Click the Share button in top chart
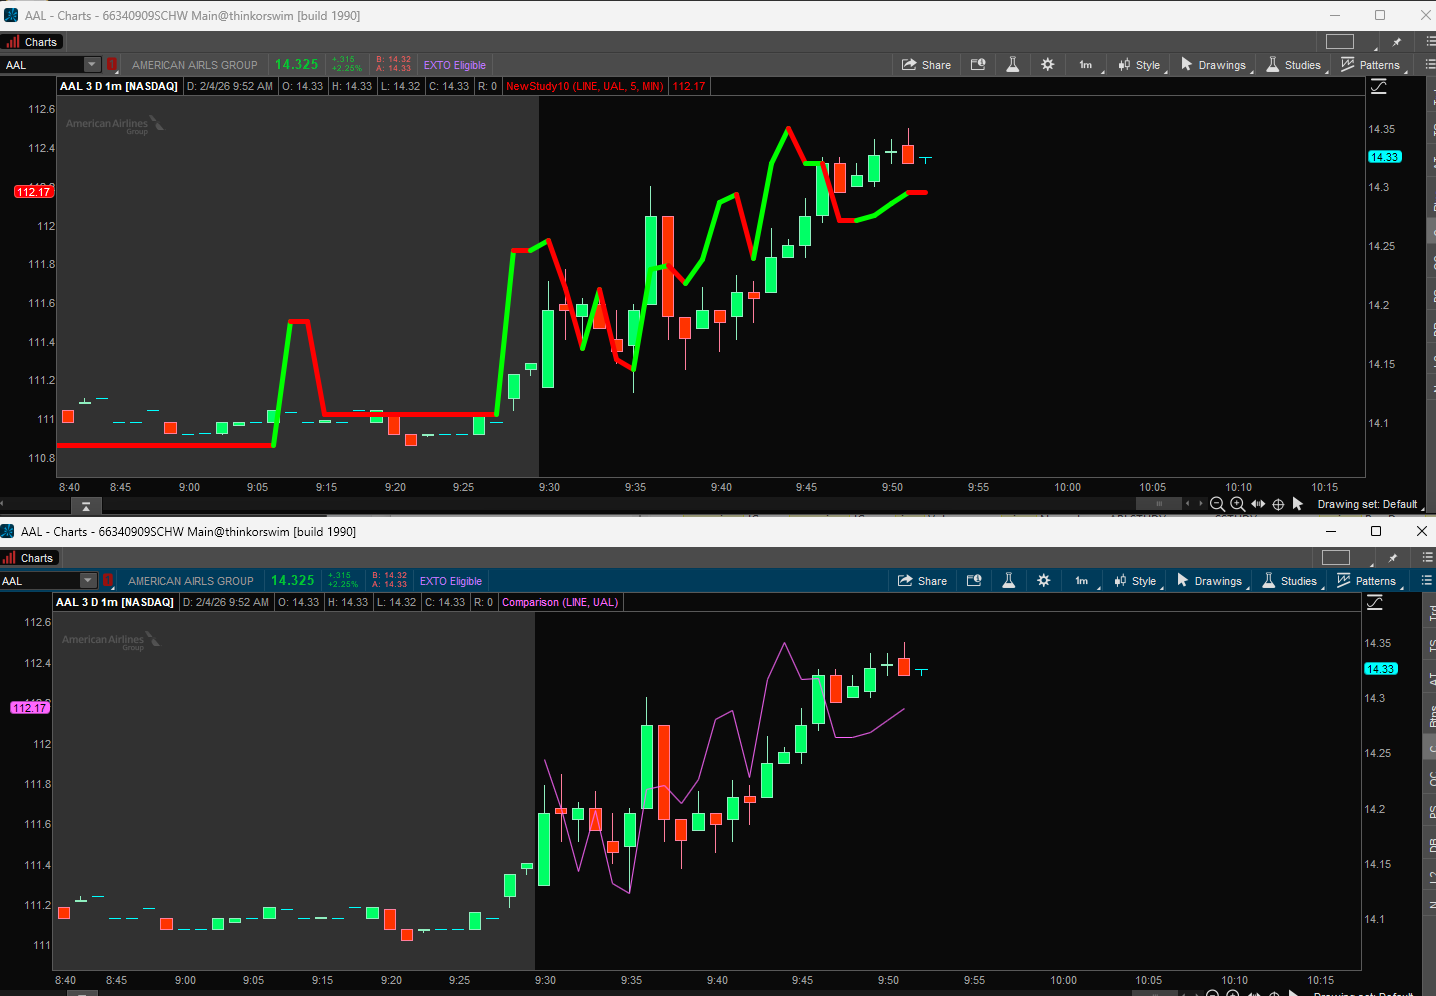The height and width of the screenshot is (996, 1436). [926, 65]
